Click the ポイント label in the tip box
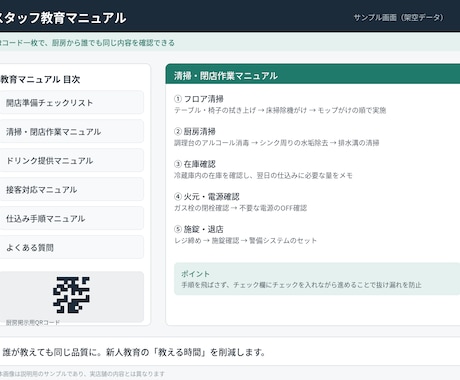The image size is (460, 380). 195,274
